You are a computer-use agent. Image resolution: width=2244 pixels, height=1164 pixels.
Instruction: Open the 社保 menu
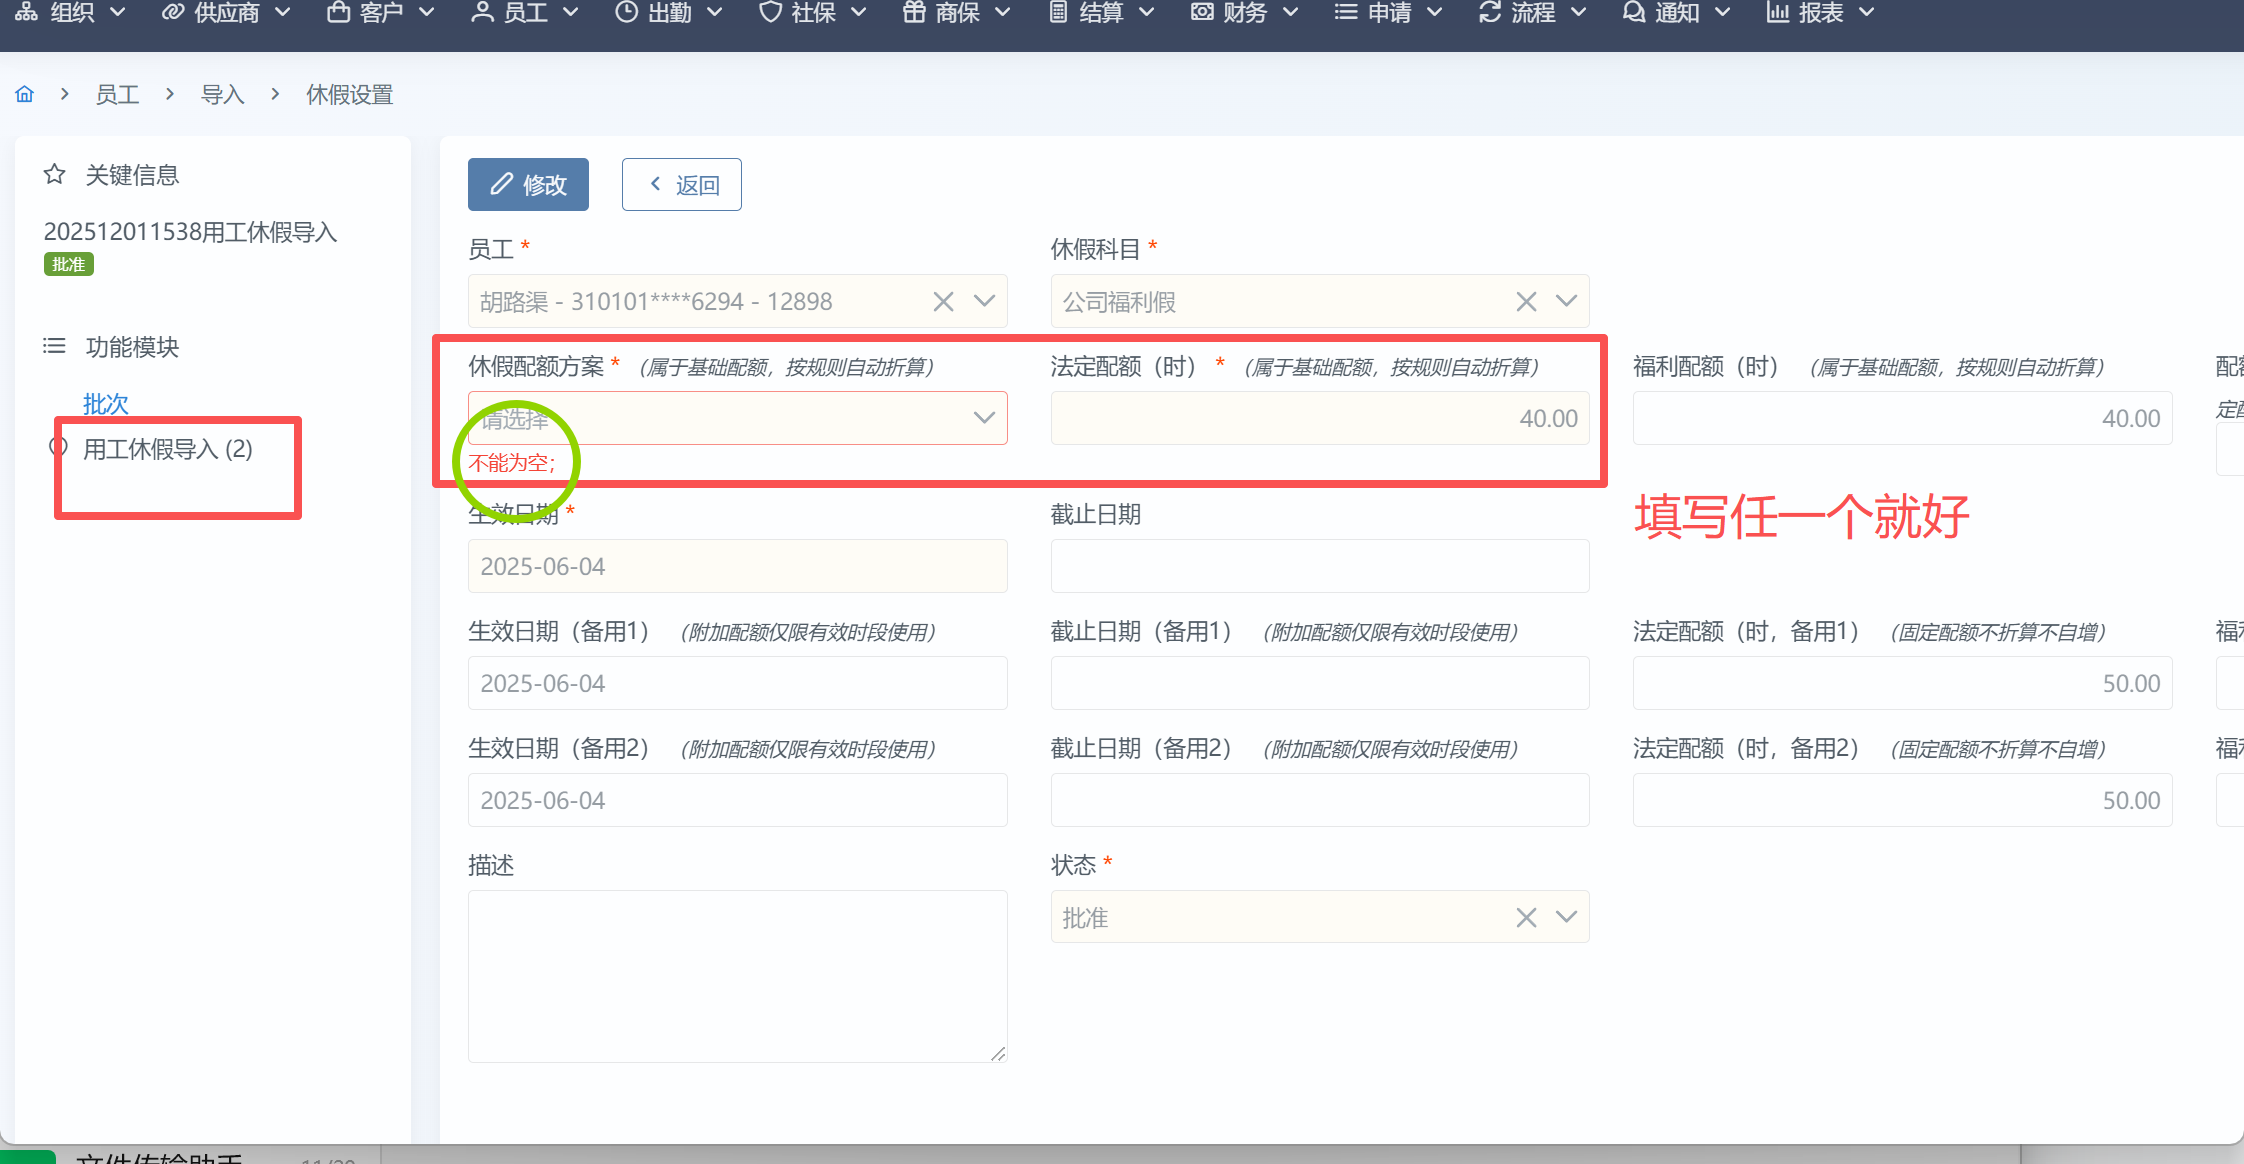(x=812, y=13)
